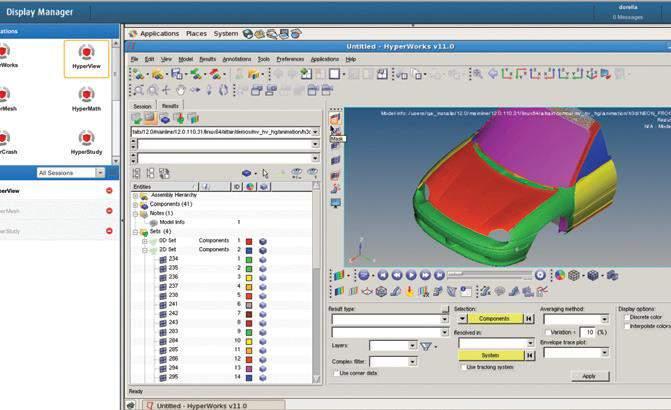Collapse the Sets (4) tree node

click(135, 232)
